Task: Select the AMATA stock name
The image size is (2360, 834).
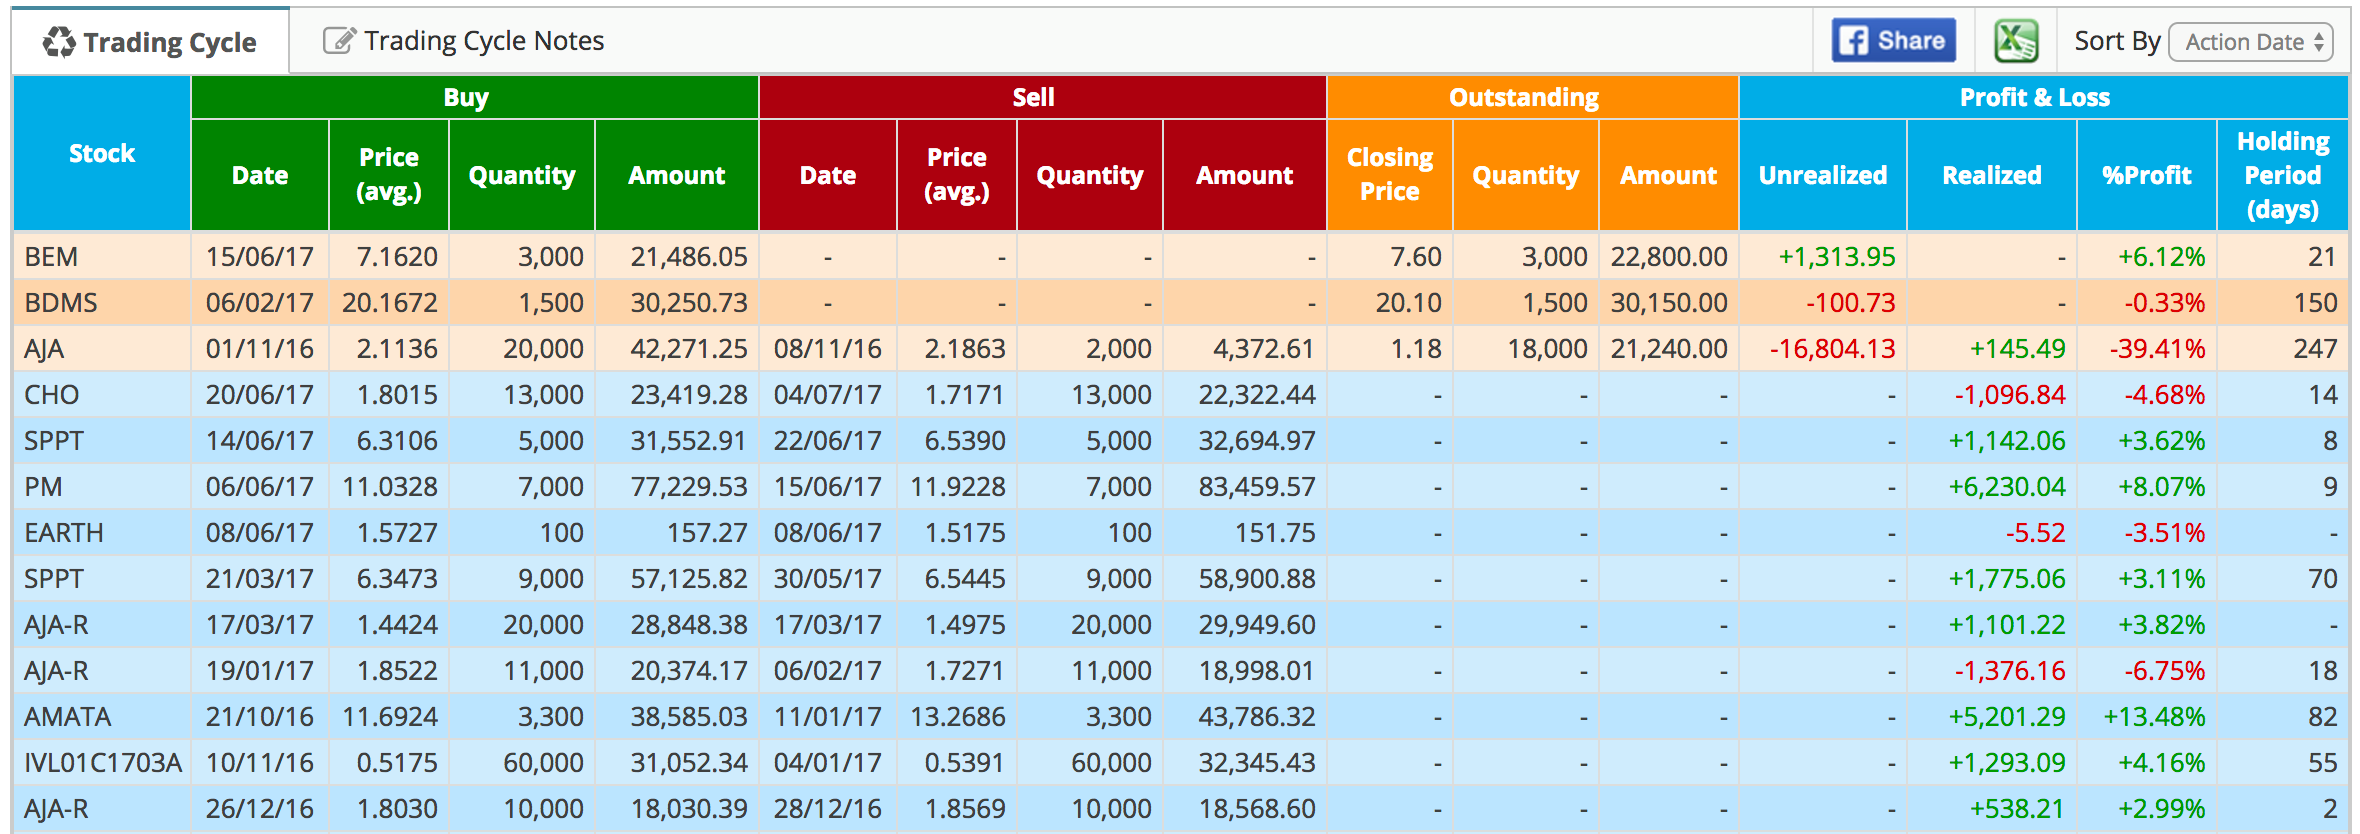Action: pyautogui.click(x=68, y=717)
